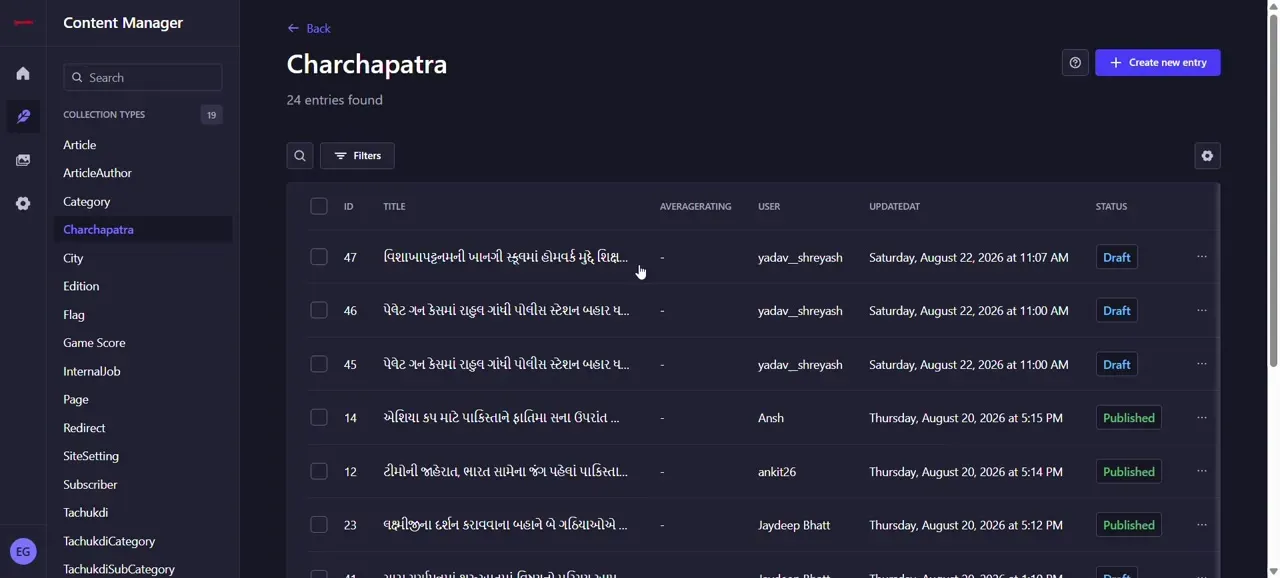Select the checkbox for entry ID 14

point(319,418)
